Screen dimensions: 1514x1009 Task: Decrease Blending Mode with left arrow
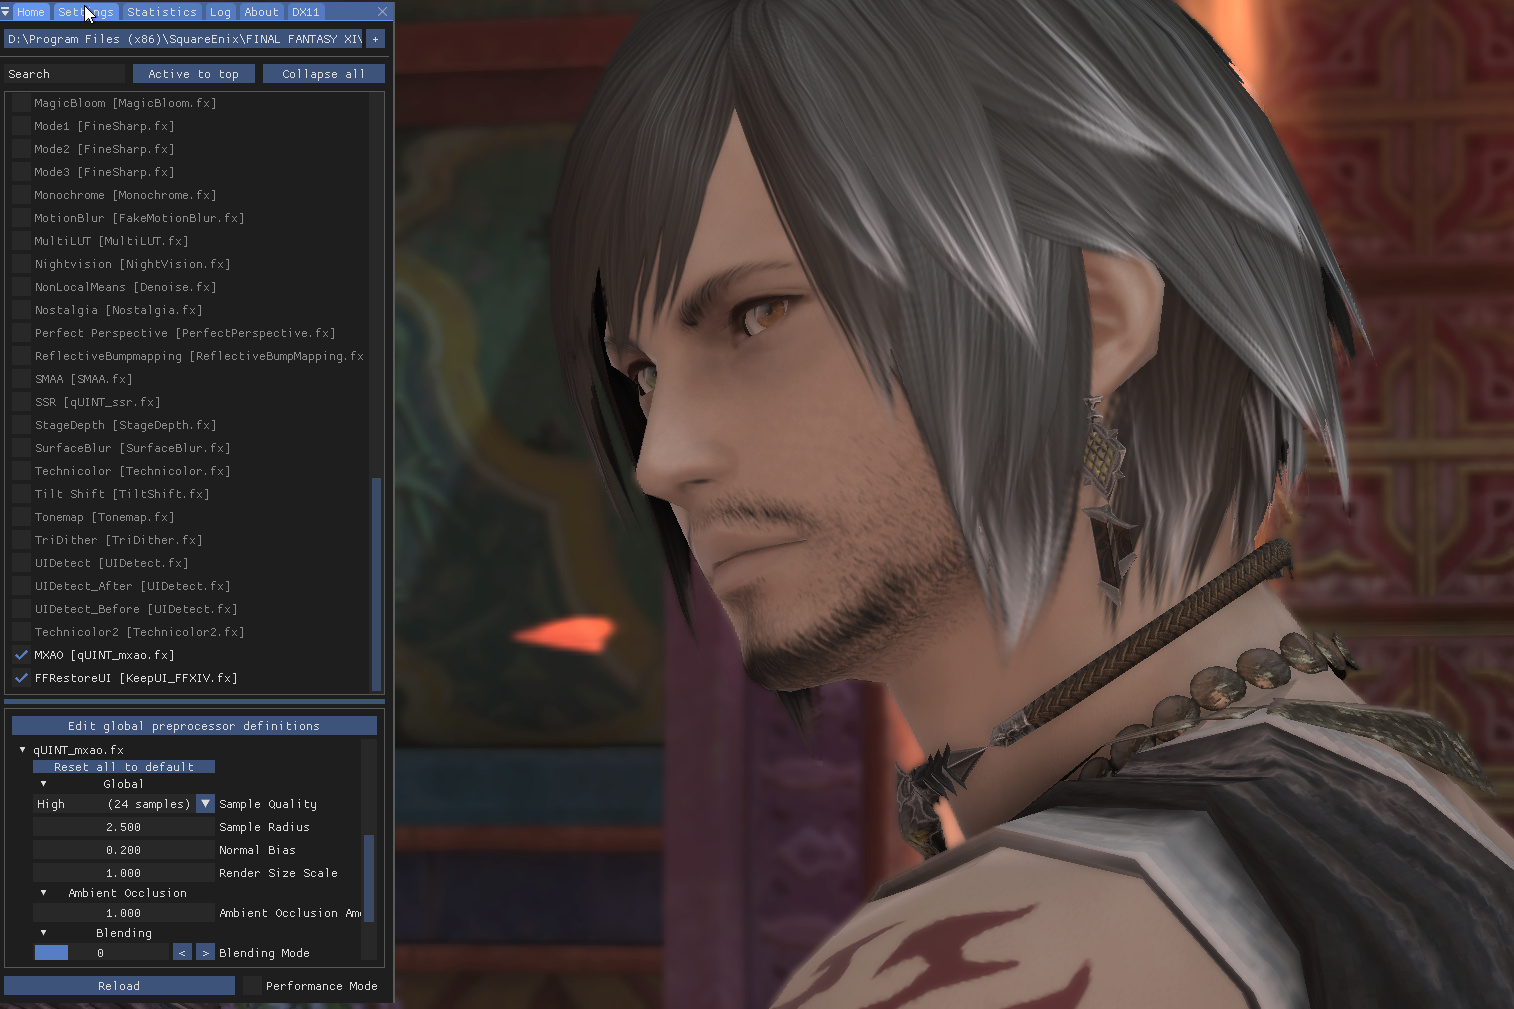click(x=182, y=953)
